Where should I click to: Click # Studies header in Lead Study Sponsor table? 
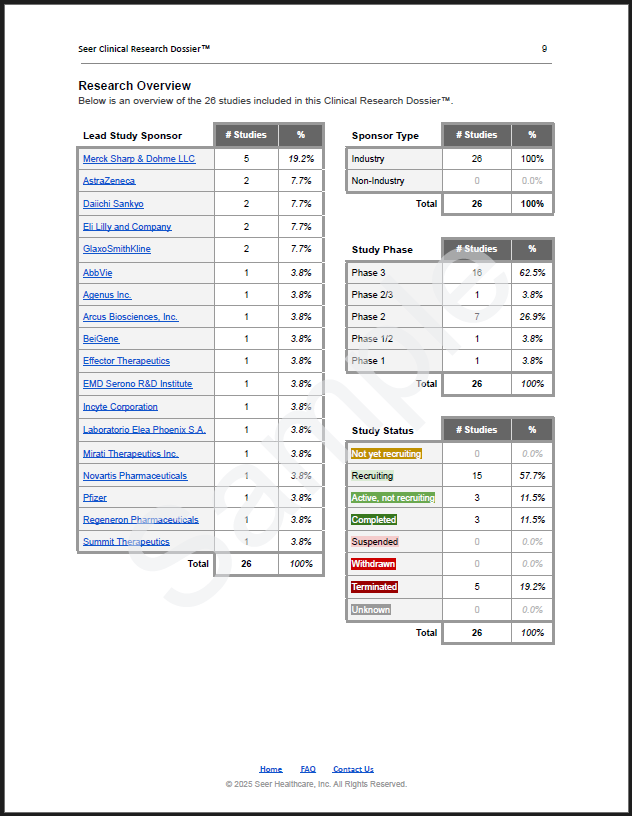tap(246, 135)
